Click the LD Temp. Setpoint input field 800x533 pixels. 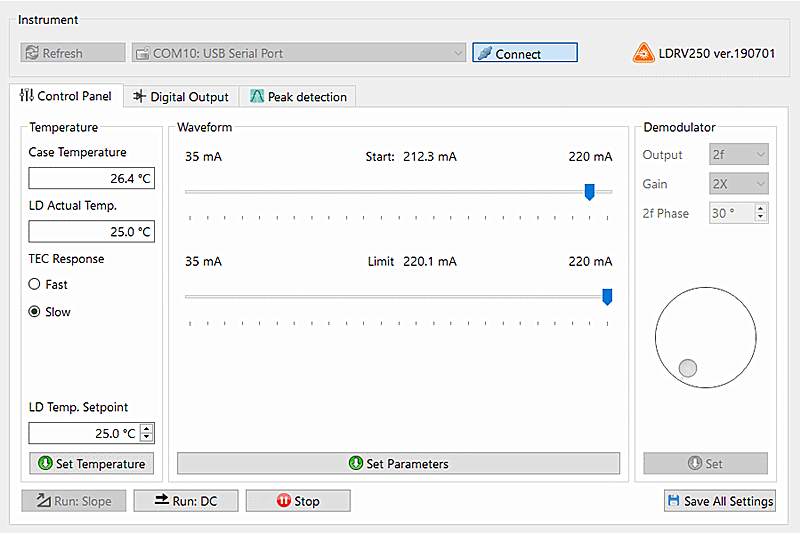pos(85,434)
